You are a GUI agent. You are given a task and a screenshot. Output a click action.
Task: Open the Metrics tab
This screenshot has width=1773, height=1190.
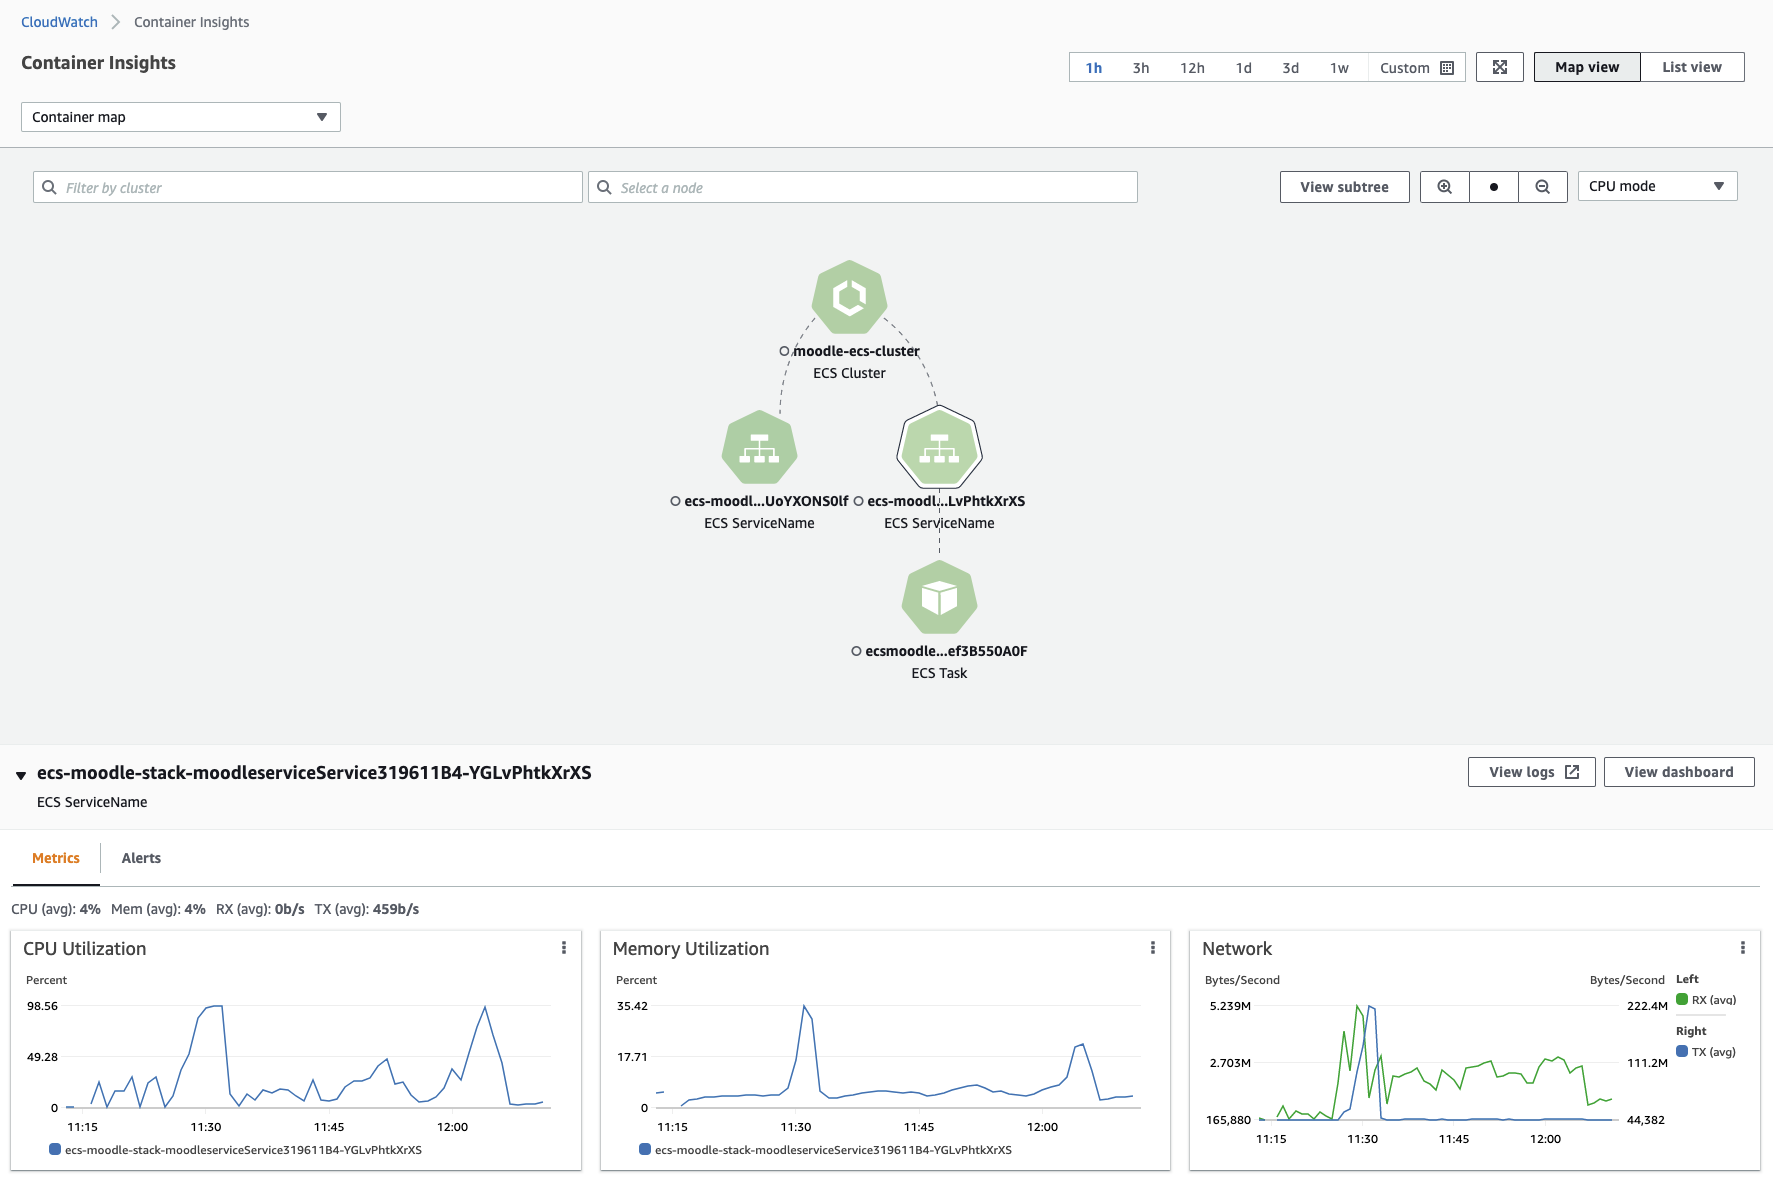[x=56, y=858]
